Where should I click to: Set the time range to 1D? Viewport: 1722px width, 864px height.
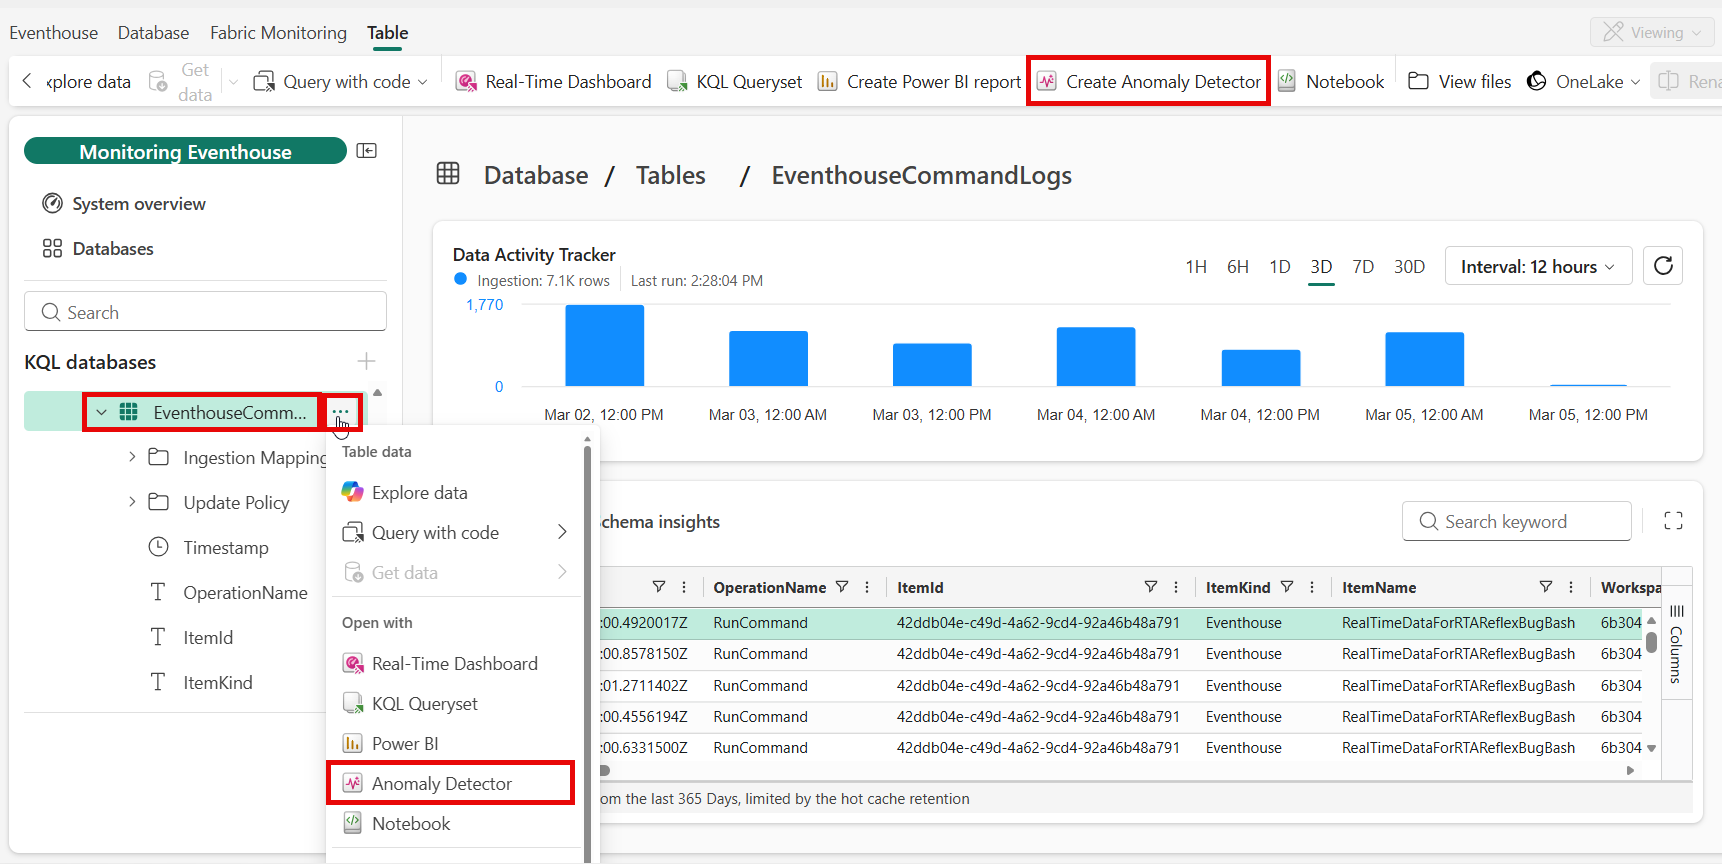coord(1280,267)
